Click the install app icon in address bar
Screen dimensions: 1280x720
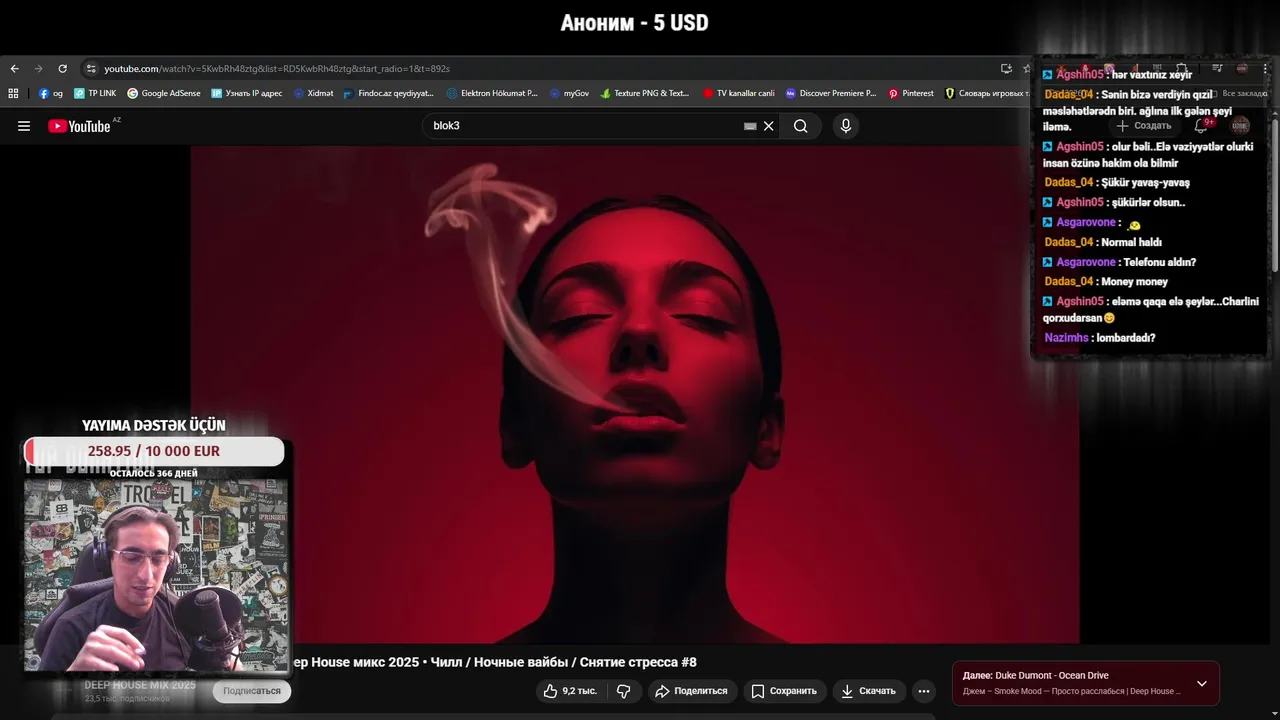pos(1006,69)
